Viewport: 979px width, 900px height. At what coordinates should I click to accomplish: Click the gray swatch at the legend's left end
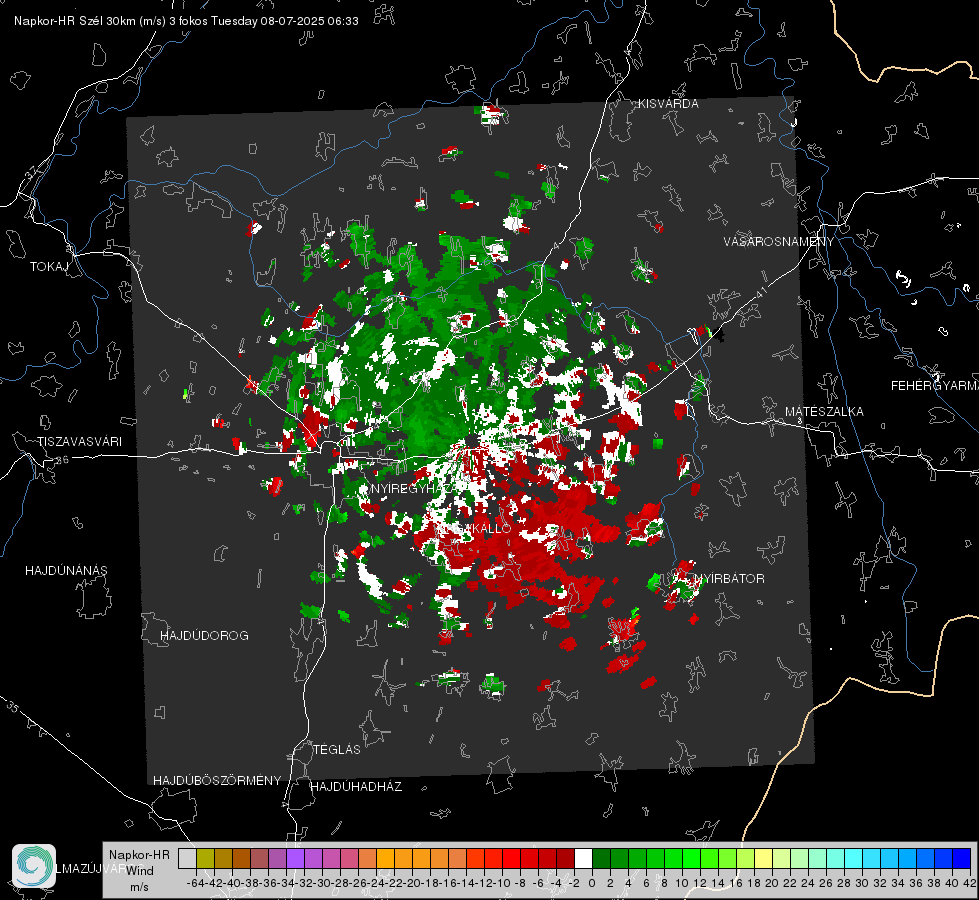coord(187,858)
